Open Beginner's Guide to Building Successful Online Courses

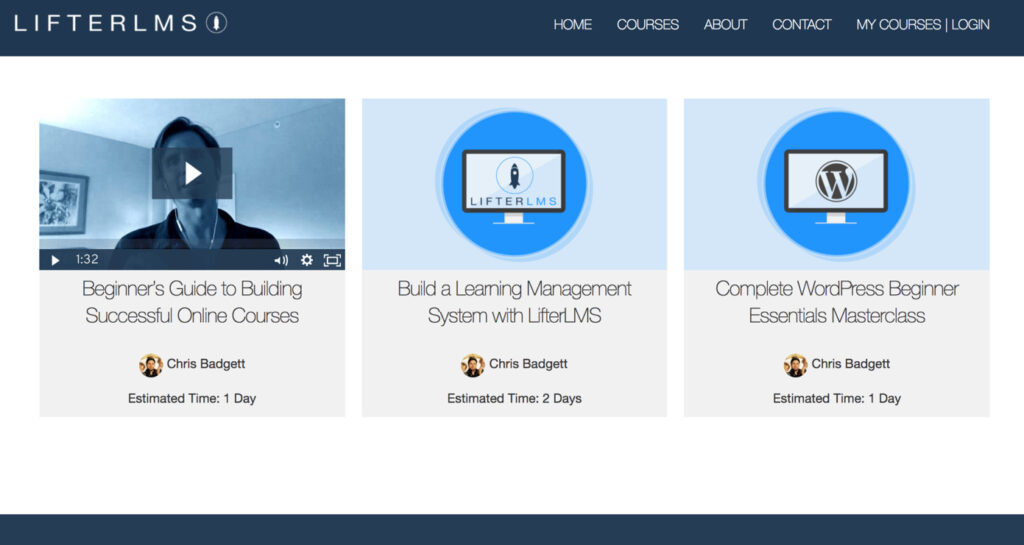click(x=192, y=302)
